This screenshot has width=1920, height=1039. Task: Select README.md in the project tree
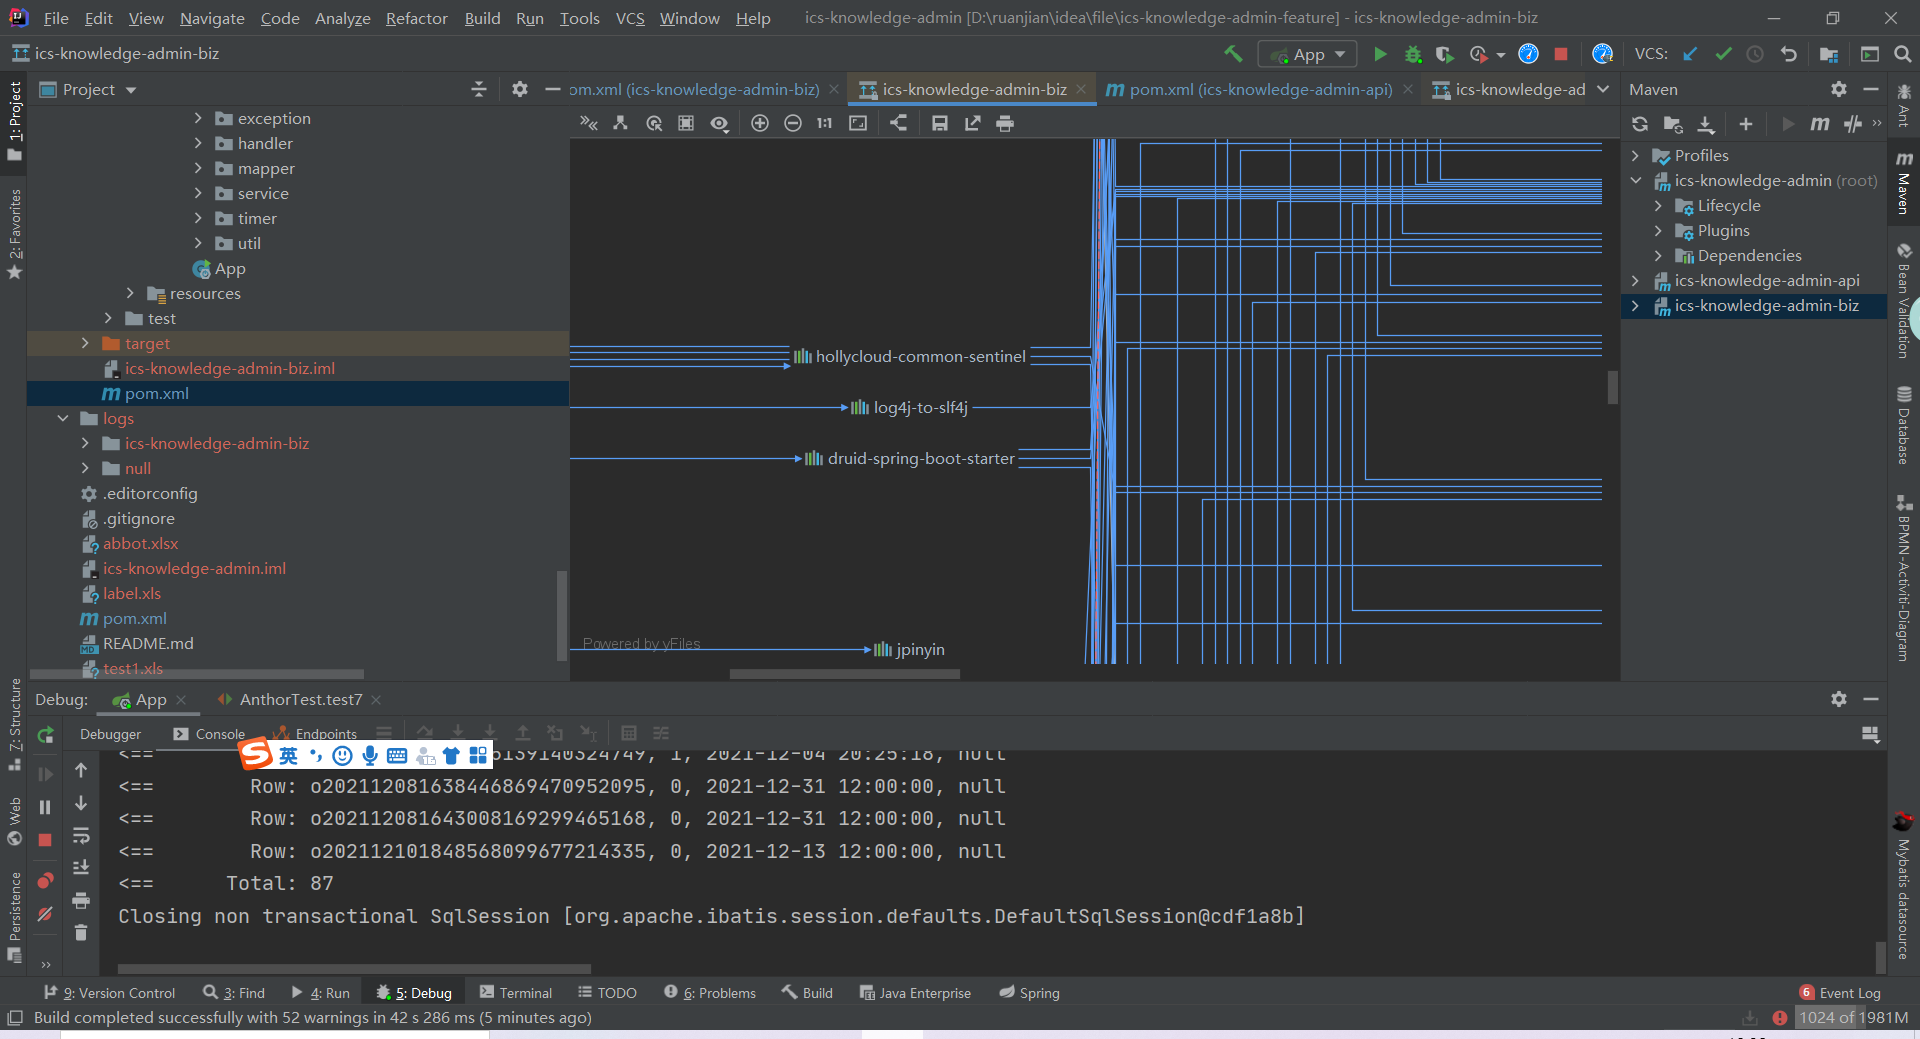(148, 644)
